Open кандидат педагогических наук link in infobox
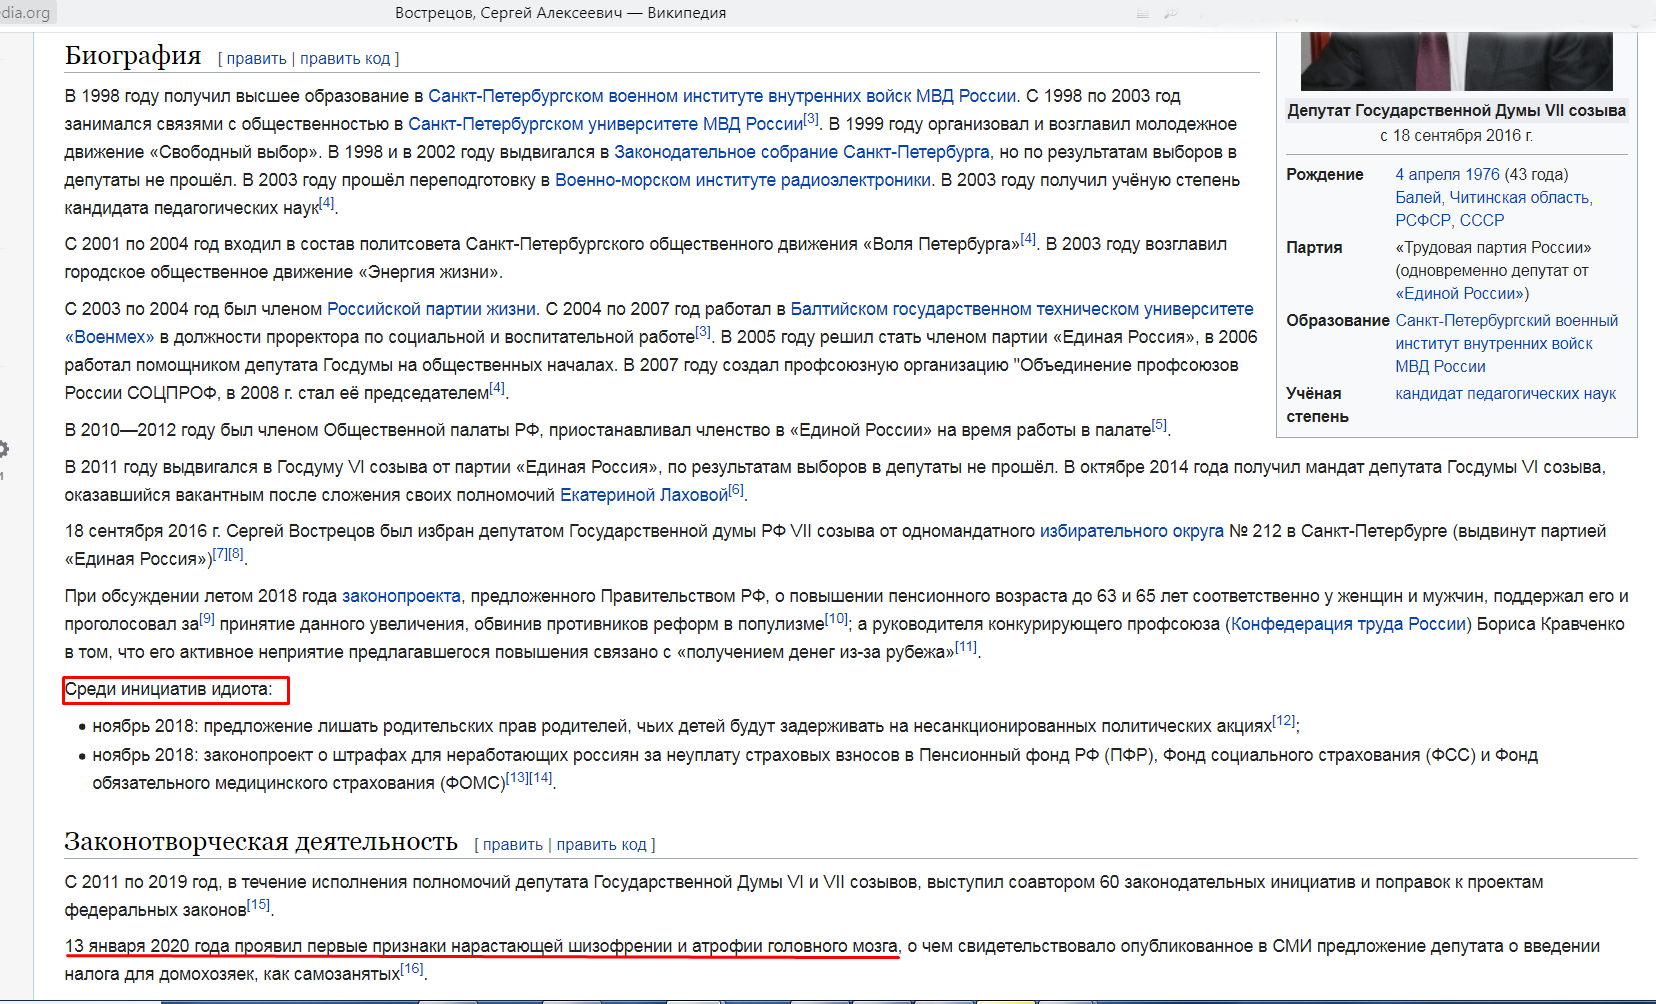 coord(1505,394)
